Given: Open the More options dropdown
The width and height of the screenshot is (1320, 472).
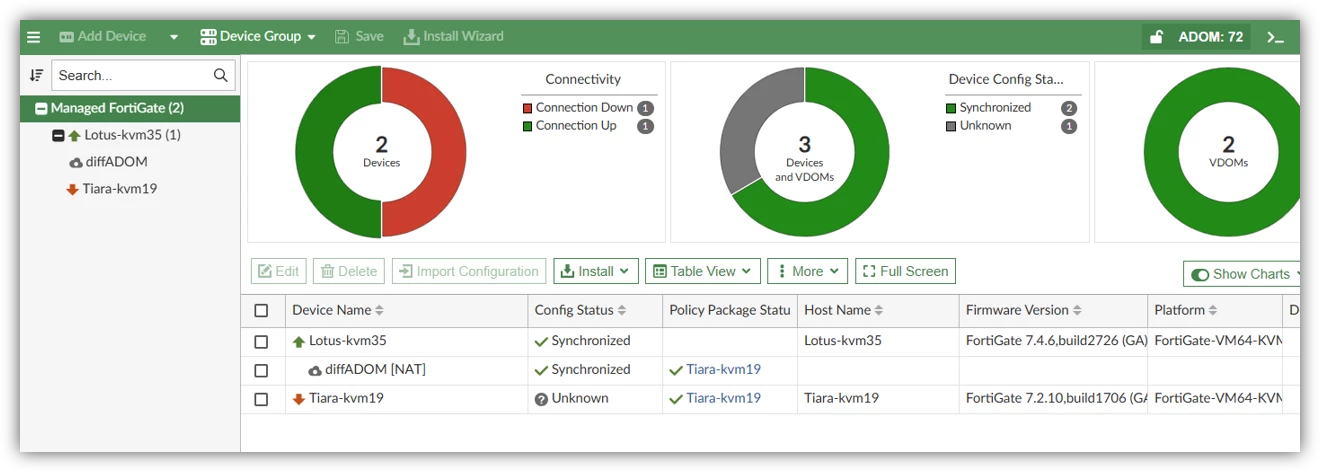Looking at the screenshot, I should [x=807, y=271].
